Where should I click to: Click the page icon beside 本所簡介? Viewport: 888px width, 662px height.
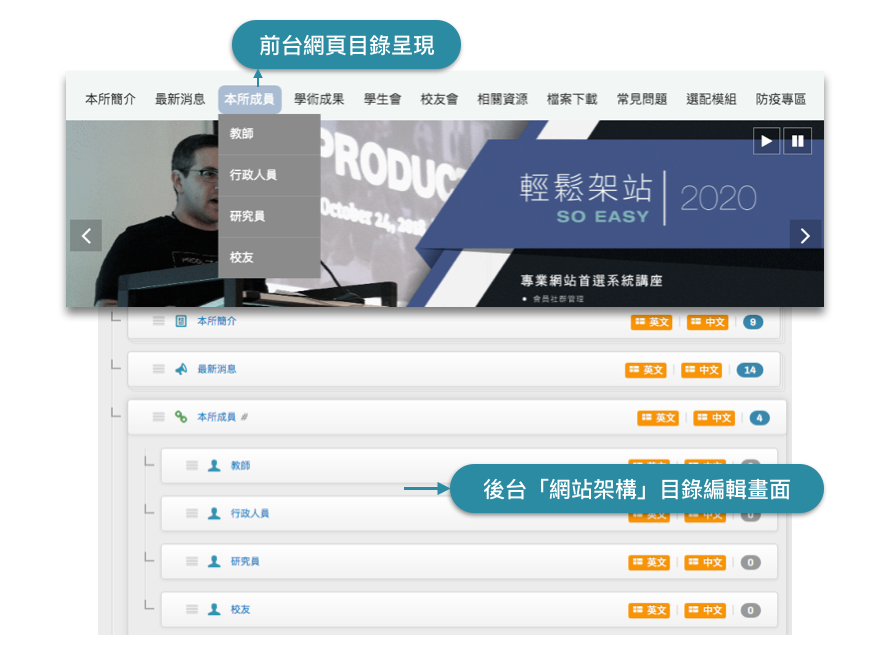pyautogui.click(x=181, y=321)
